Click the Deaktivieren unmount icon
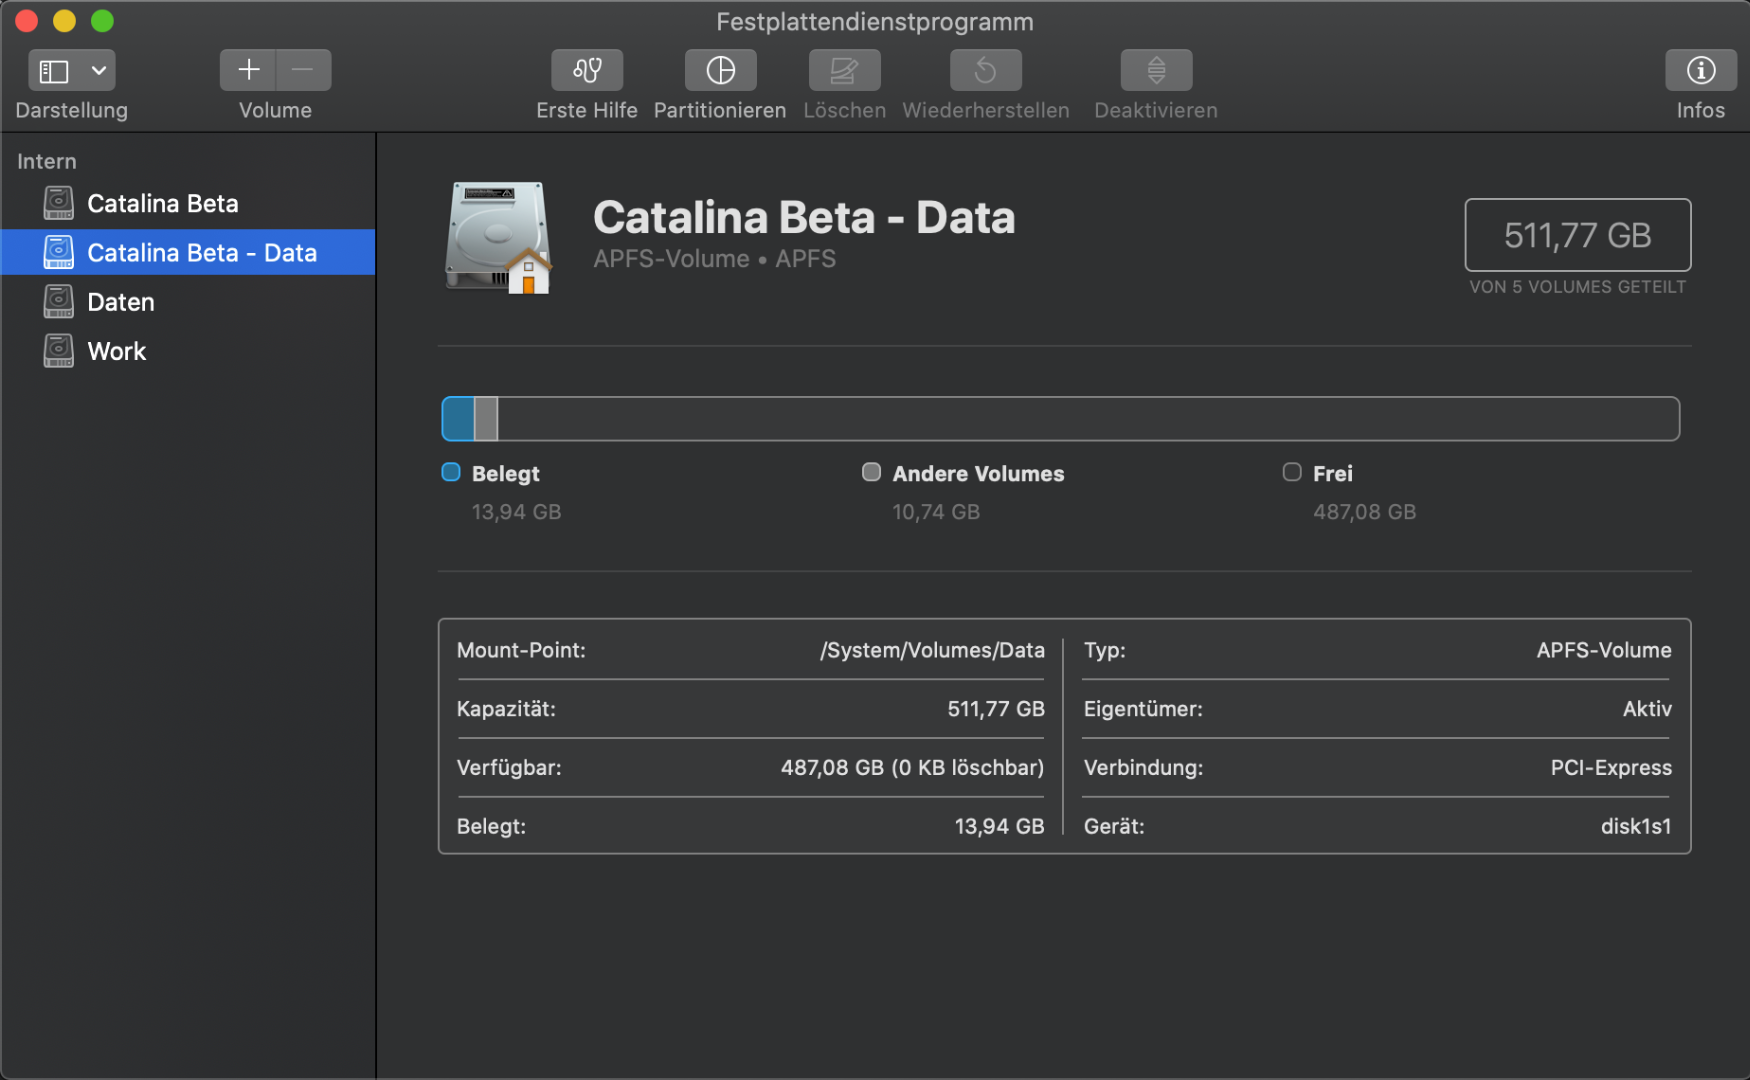This screenshot has width=1750, height=1080. click(1156, 70)
